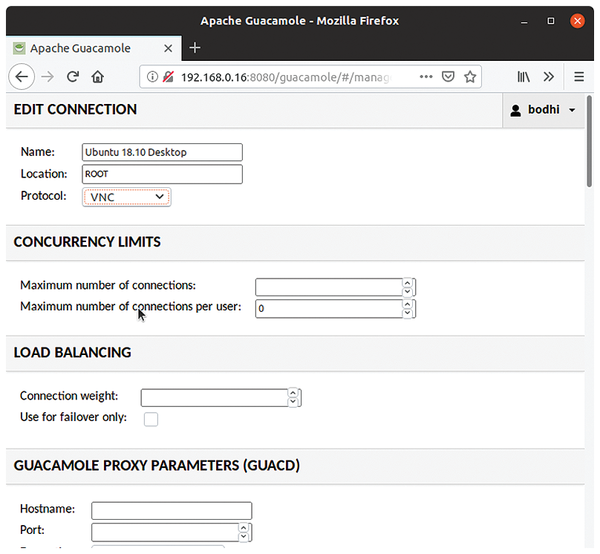
Task: Open a new browser tab
Action: click(x=195, y=48)
